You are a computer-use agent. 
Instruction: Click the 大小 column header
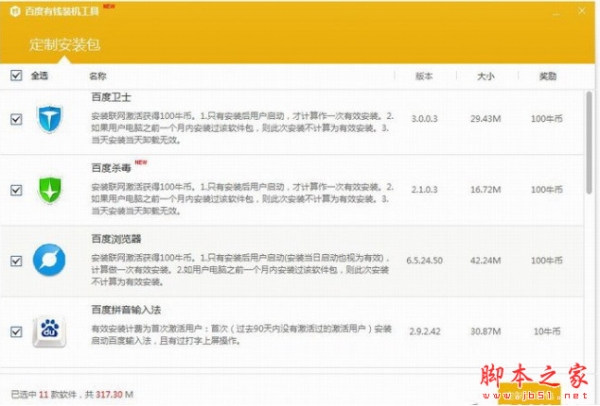click(x=486, y=76)
